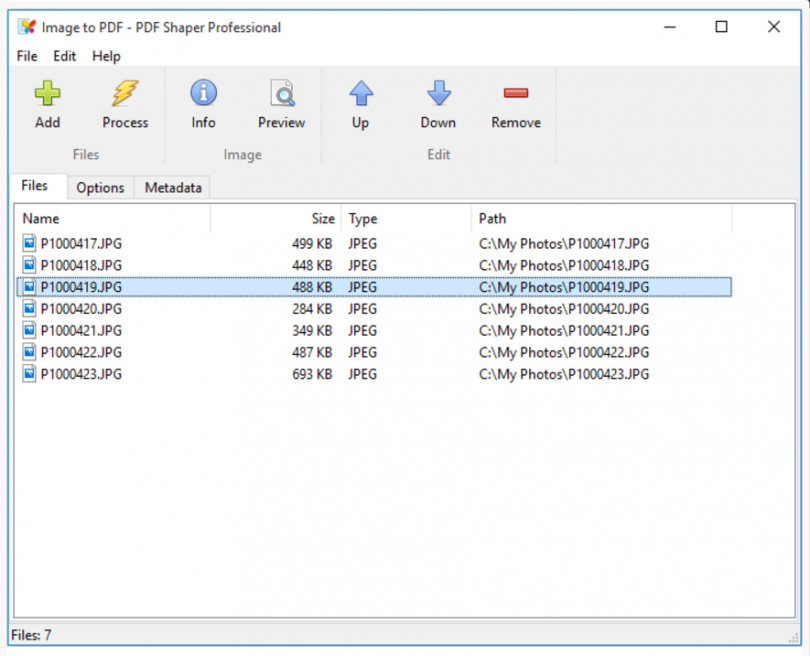Click the 499 KB size cell
The image size is (810, 656).
click(x=312, y=243)
